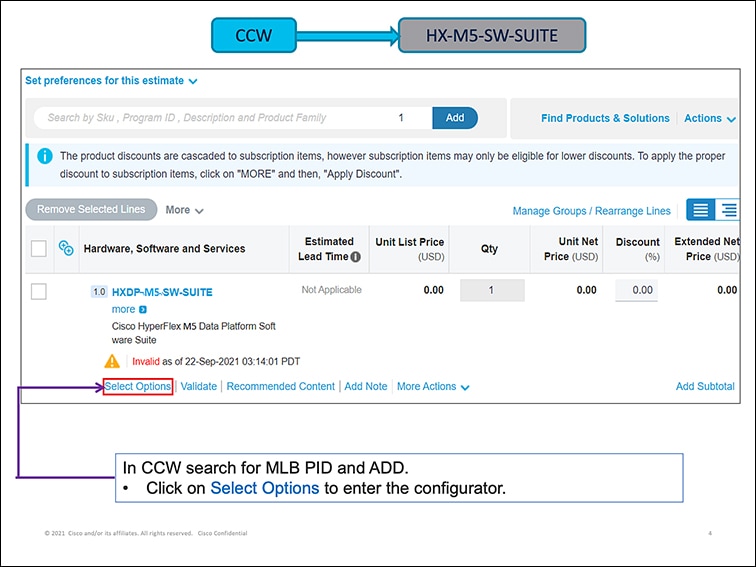Open Find Products & Solutions
The image size is (756, 567).
tap(605, 118)
